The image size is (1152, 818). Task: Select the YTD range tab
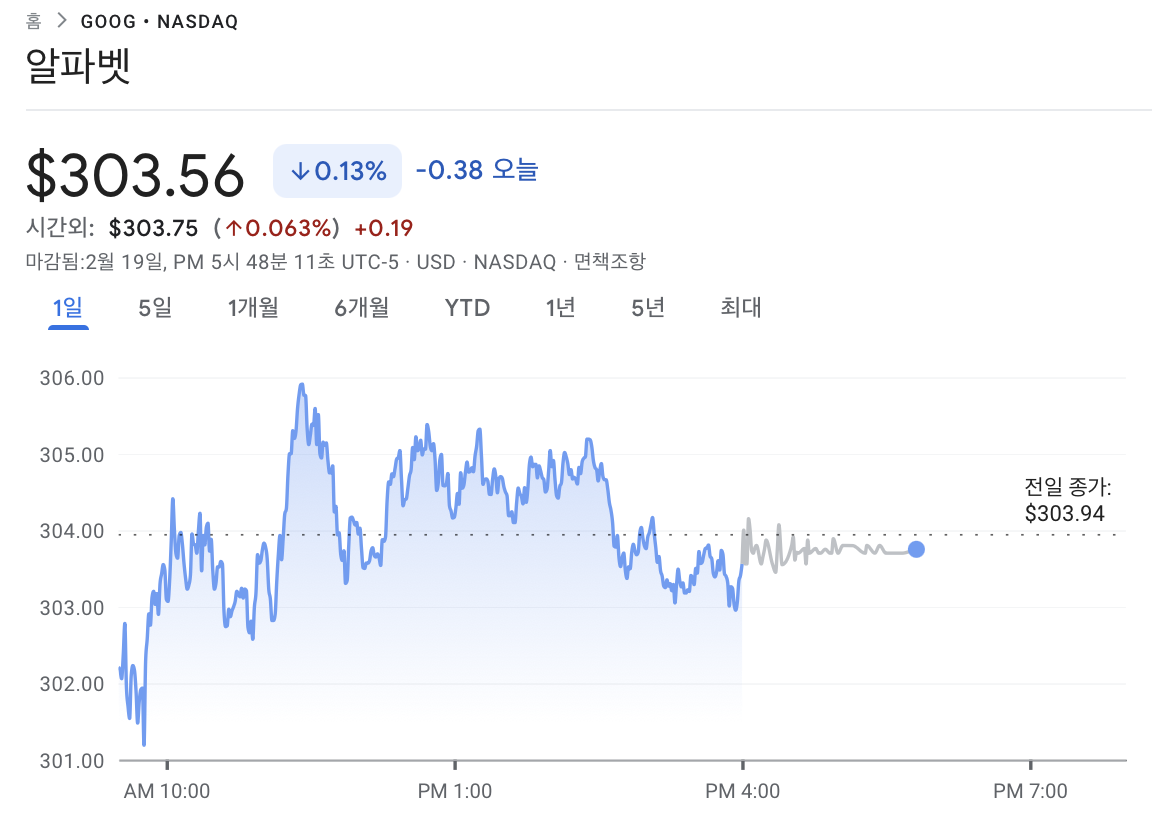point(467,308)
